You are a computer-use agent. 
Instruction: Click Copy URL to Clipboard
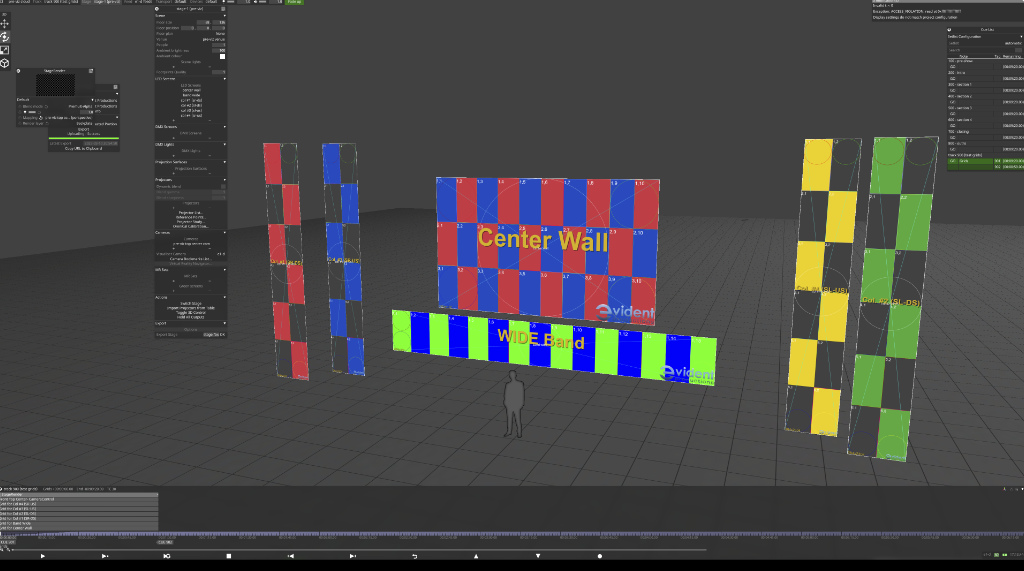point(84,148)
